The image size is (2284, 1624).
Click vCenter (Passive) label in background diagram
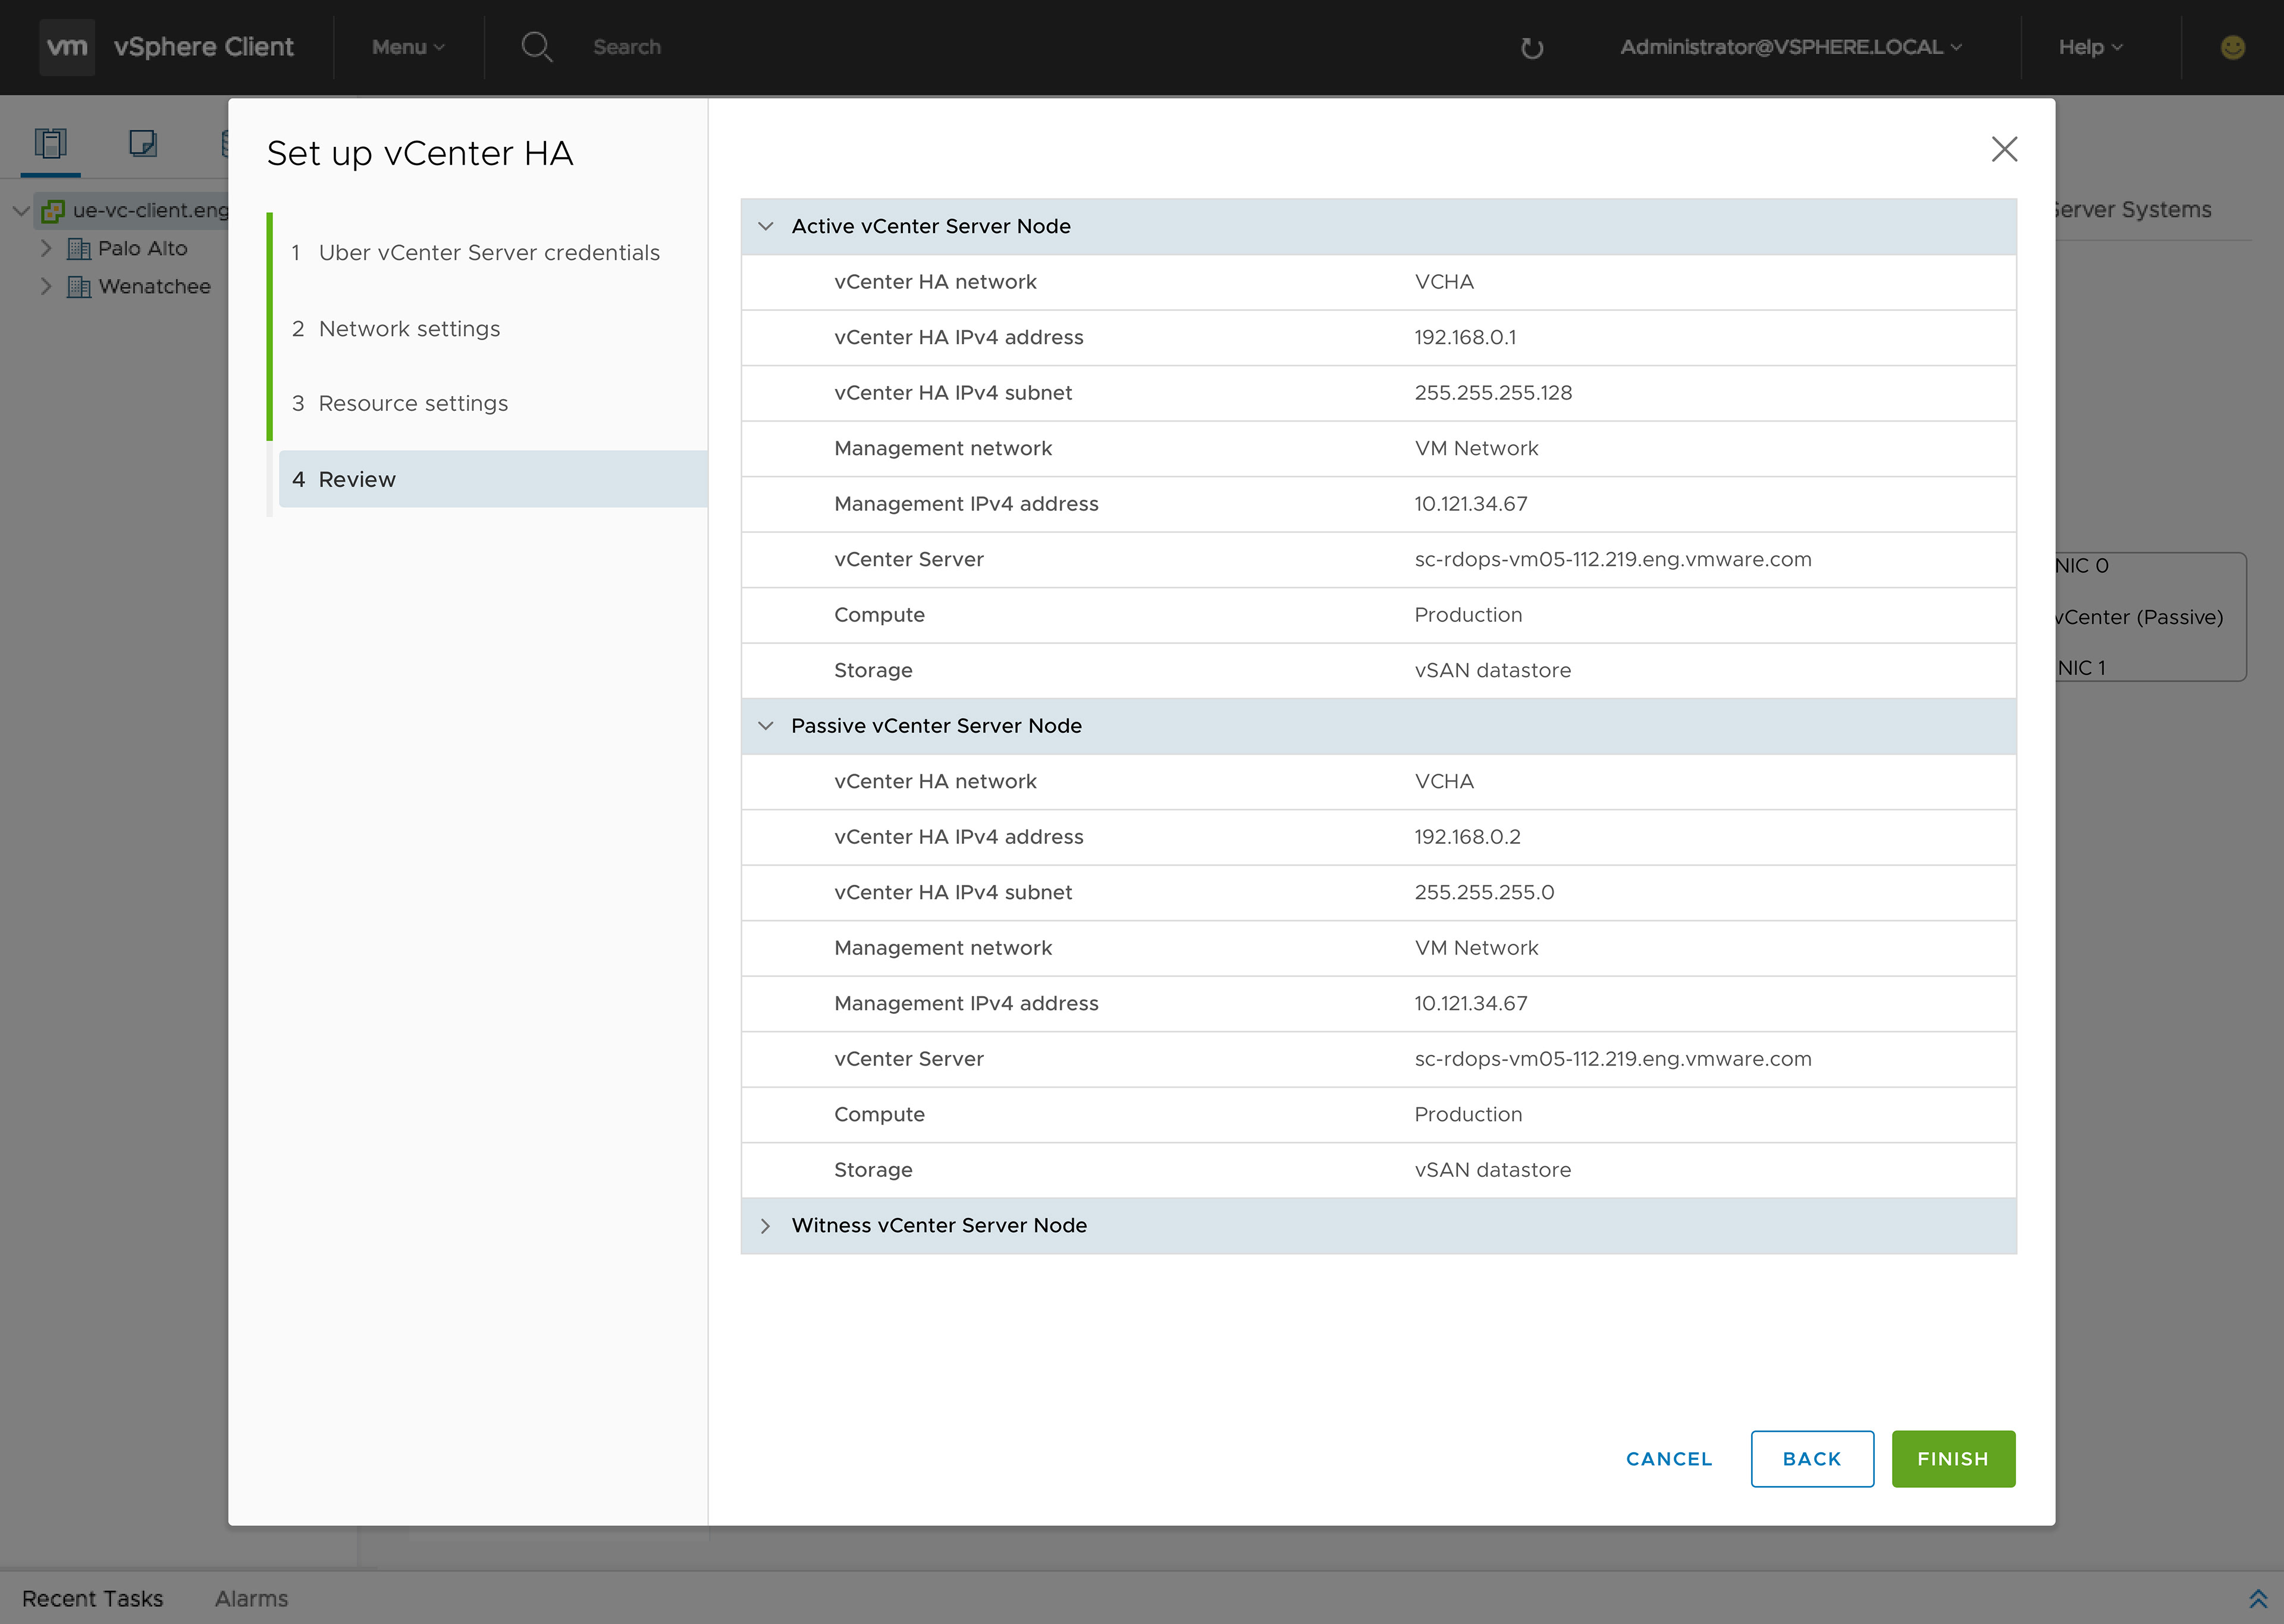point(2139,617)
